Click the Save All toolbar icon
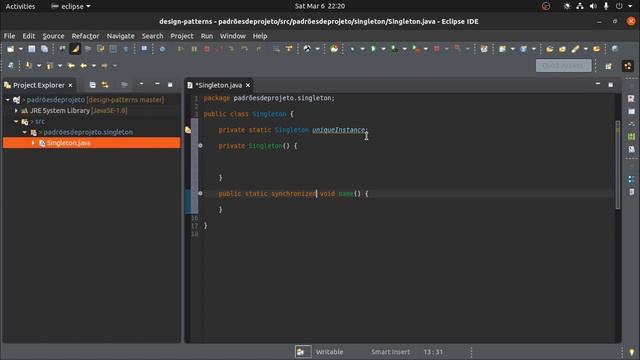 [x=44, y=49]
